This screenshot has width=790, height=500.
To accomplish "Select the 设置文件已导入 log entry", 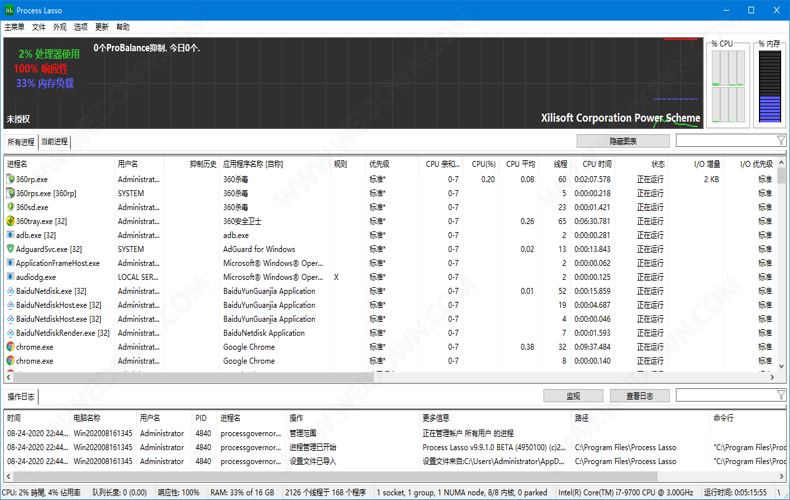I will pos(313,461).
